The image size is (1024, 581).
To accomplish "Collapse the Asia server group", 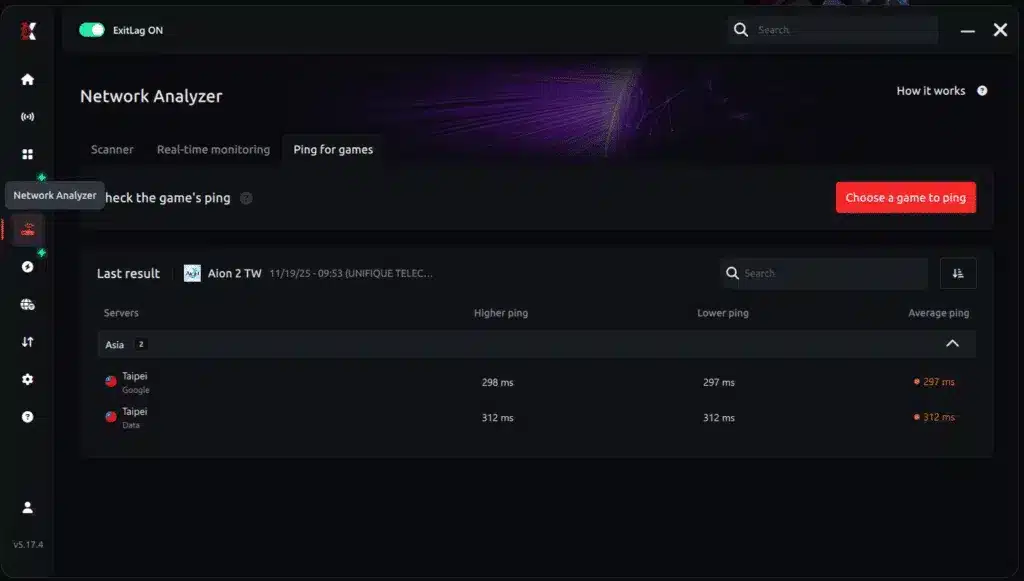I will [x=952, y=343].
